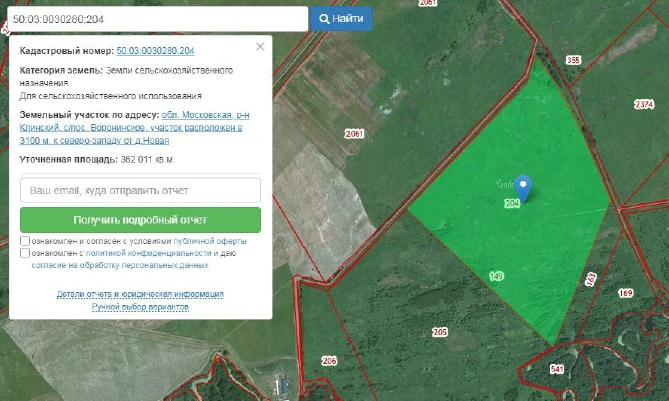This screenshot has height=401, width=669.
Task: Close the parcel info popup
Action: [260, 46]
